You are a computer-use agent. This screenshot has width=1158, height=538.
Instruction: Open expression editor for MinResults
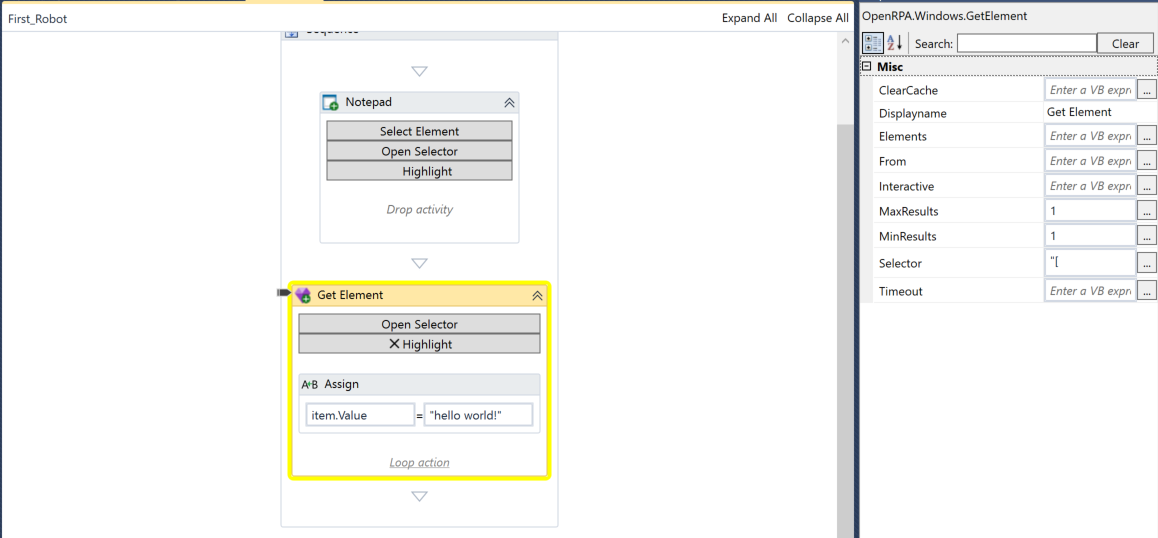coord(1146,236)
